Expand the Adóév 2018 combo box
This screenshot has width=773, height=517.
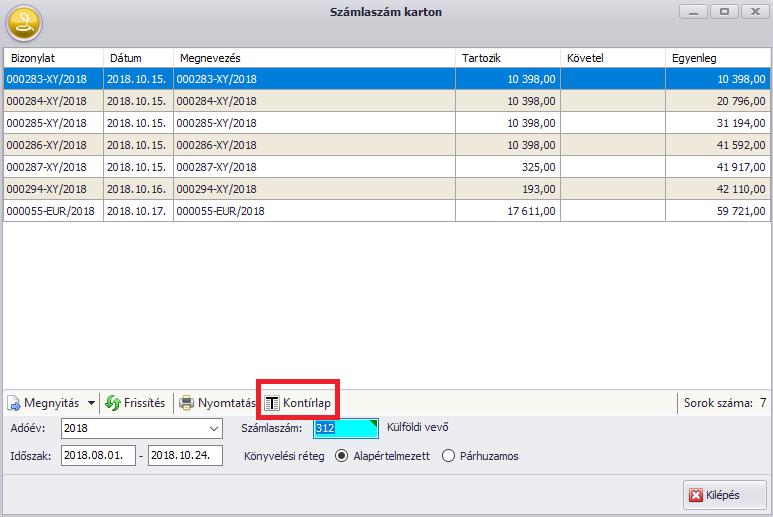213,428
